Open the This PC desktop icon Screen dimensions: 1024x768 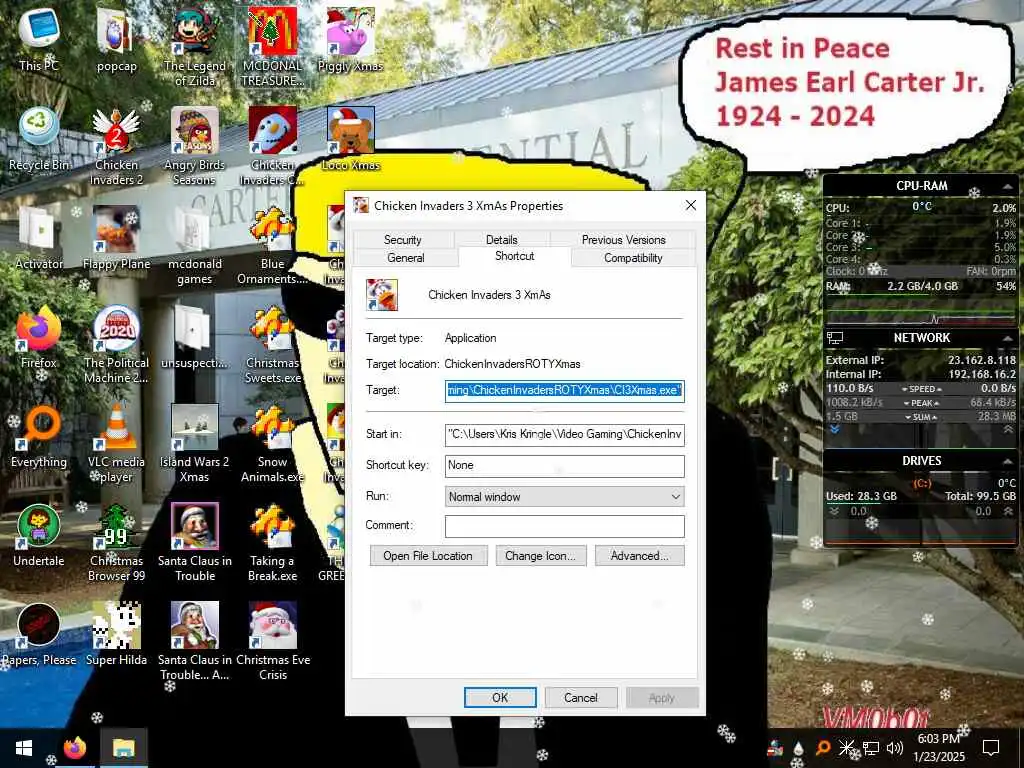coord(39,38)
